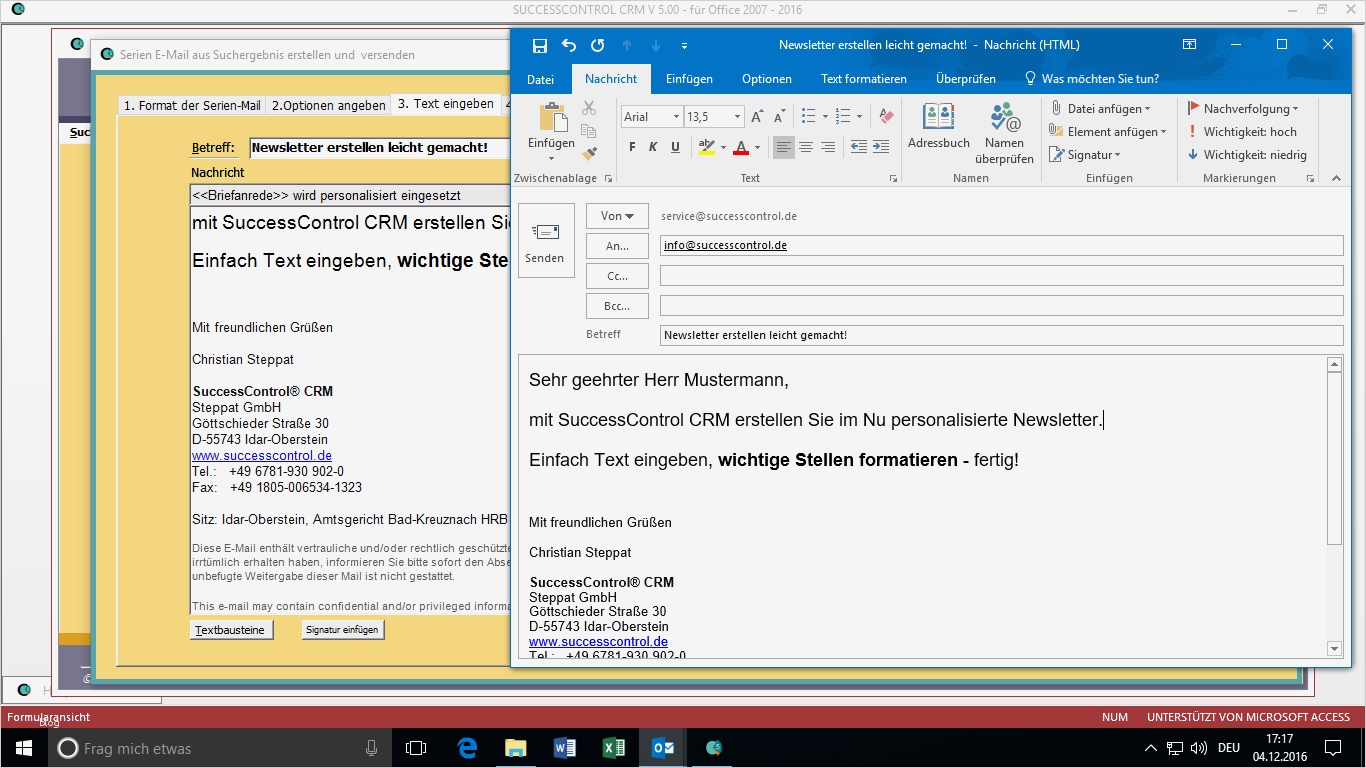Toggle bold formatting (F)
This screenshot has height=768, width=1366.
(632, 147)
